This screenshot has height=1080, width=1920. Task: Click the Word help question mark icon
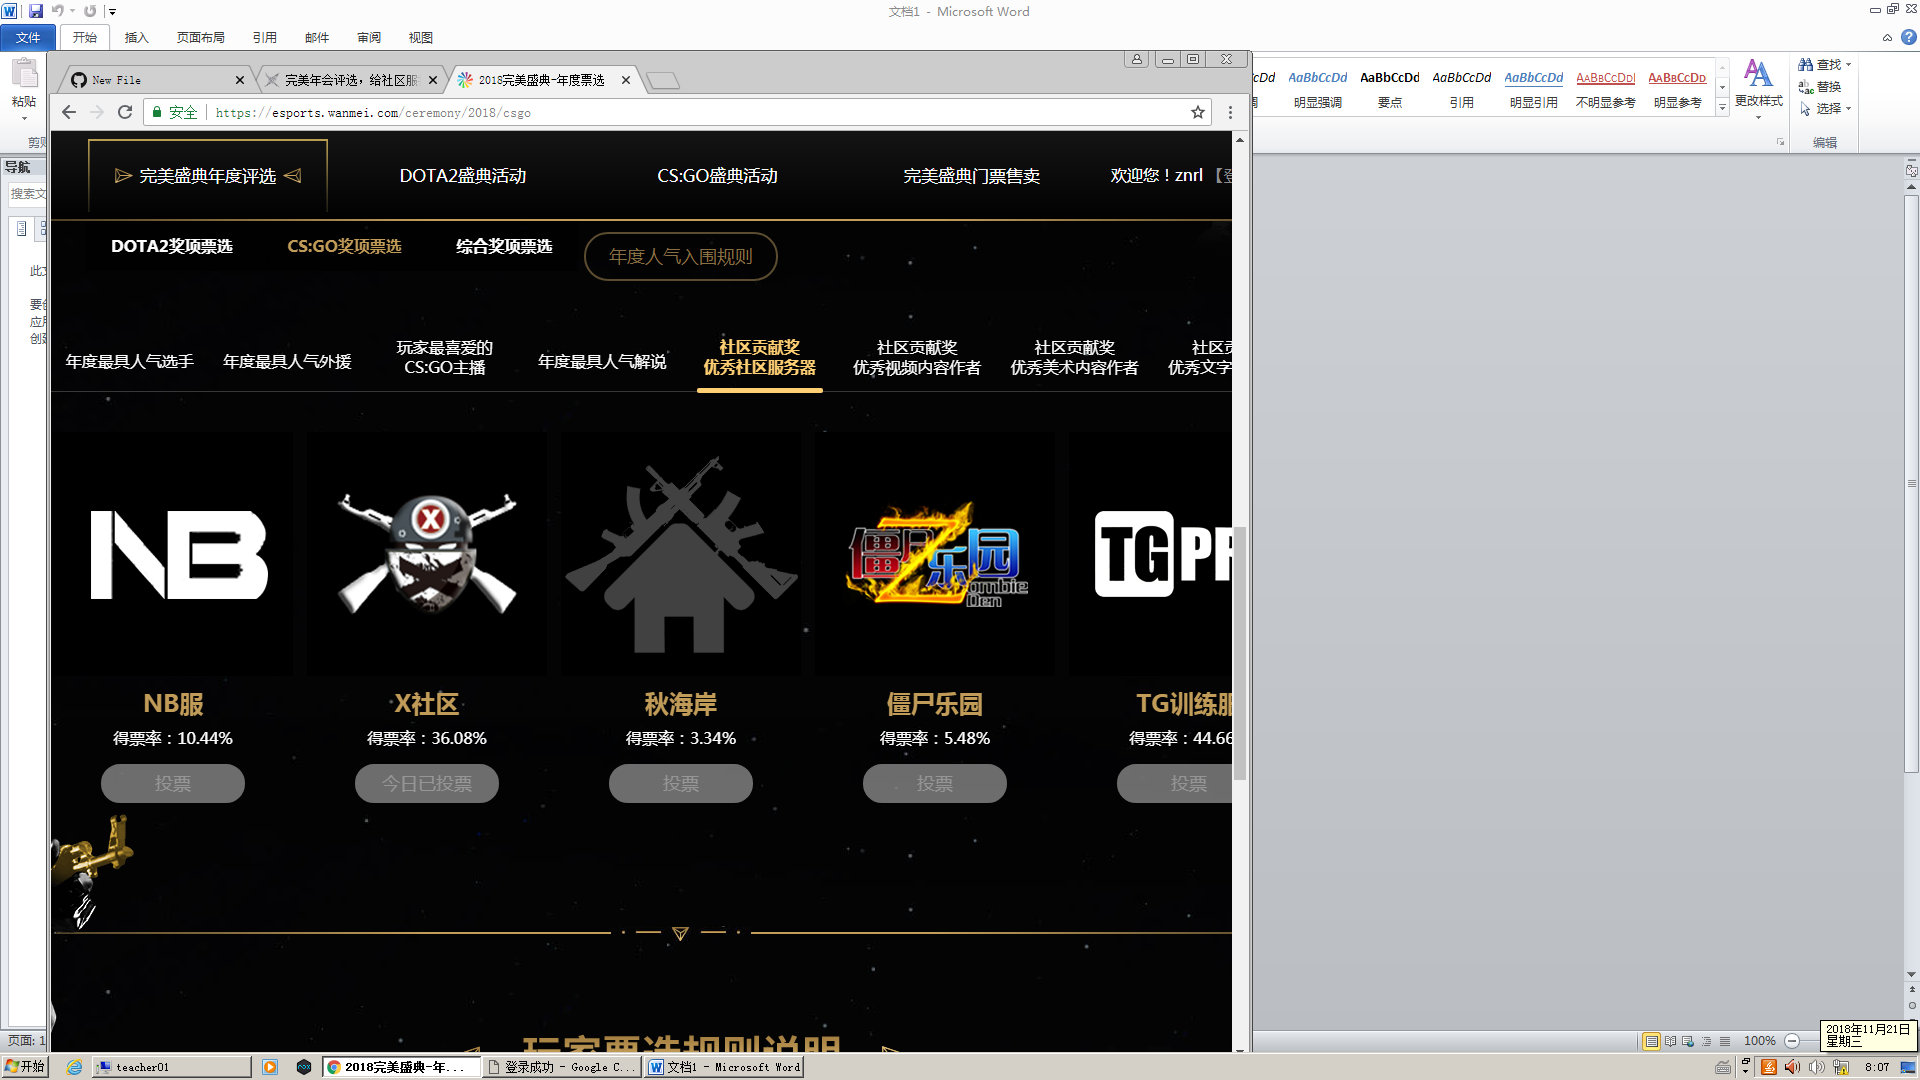click(x=1909, y=37)
